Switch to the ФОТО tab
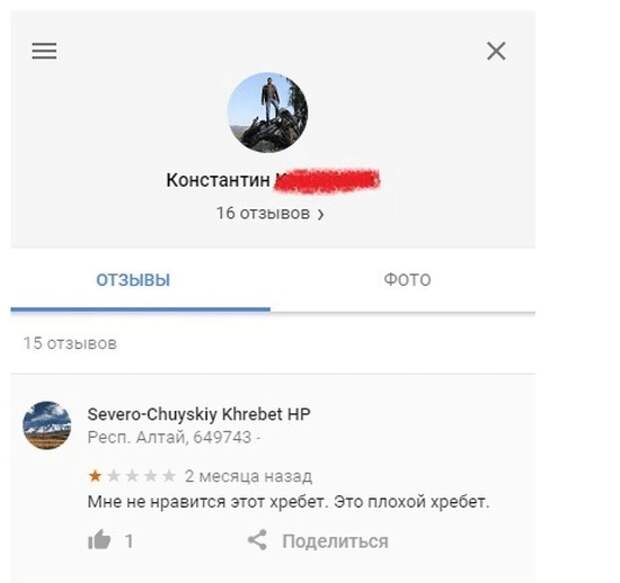 point(407,280)
